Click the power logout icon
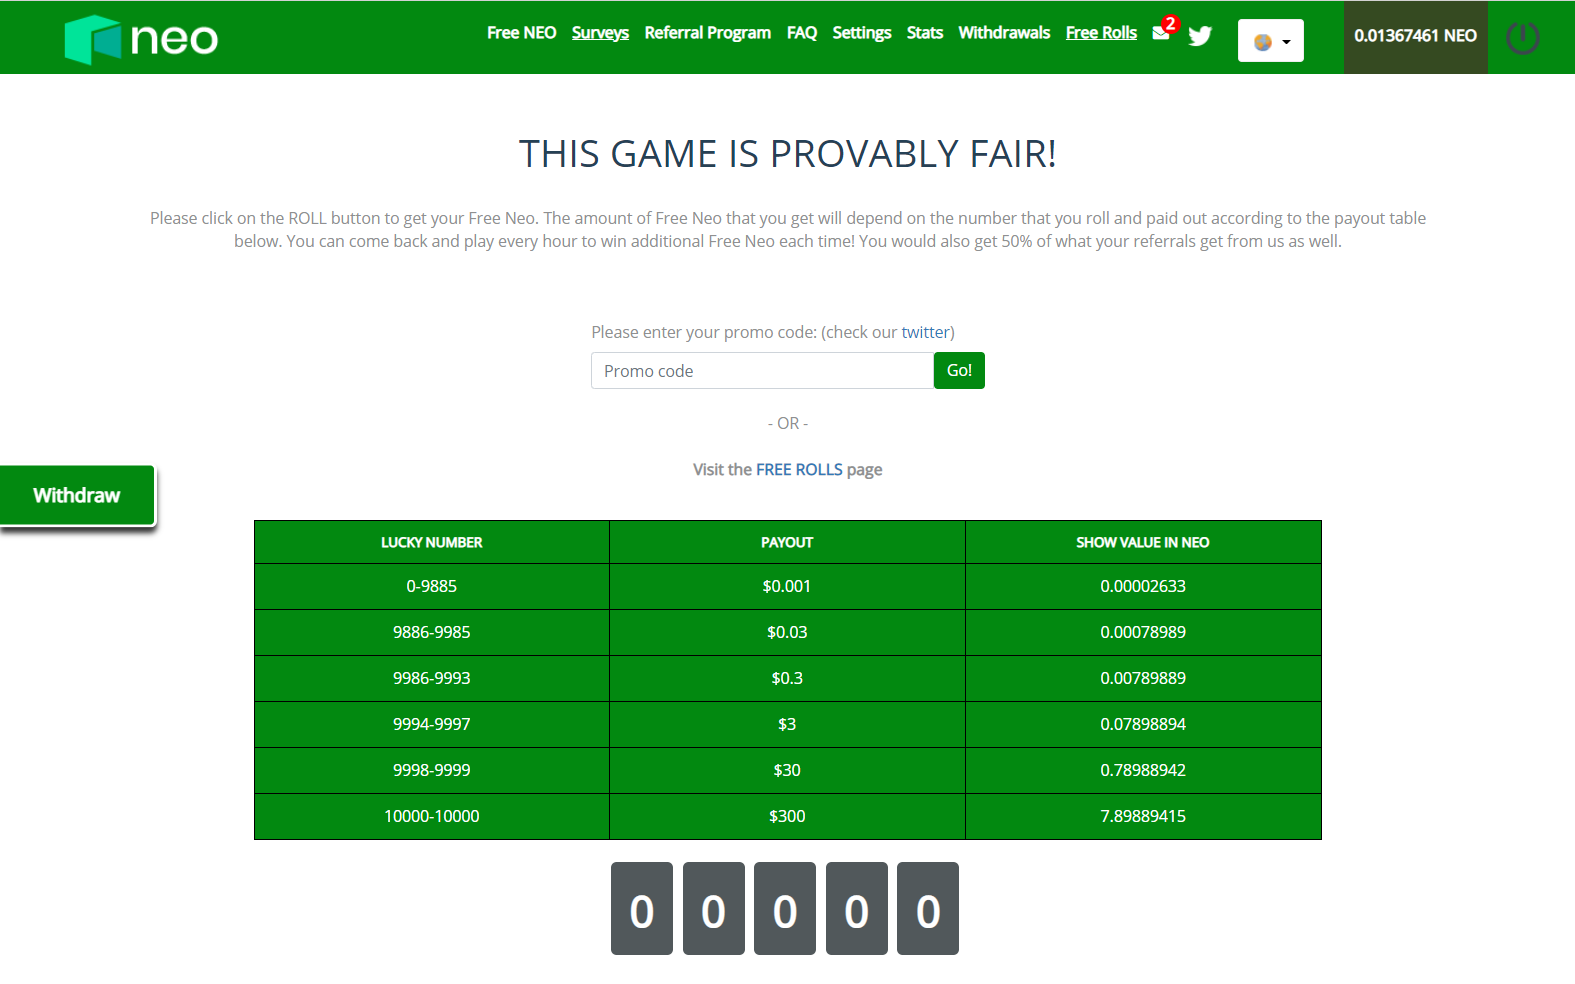1575x984 pixels. [1522, 38]
